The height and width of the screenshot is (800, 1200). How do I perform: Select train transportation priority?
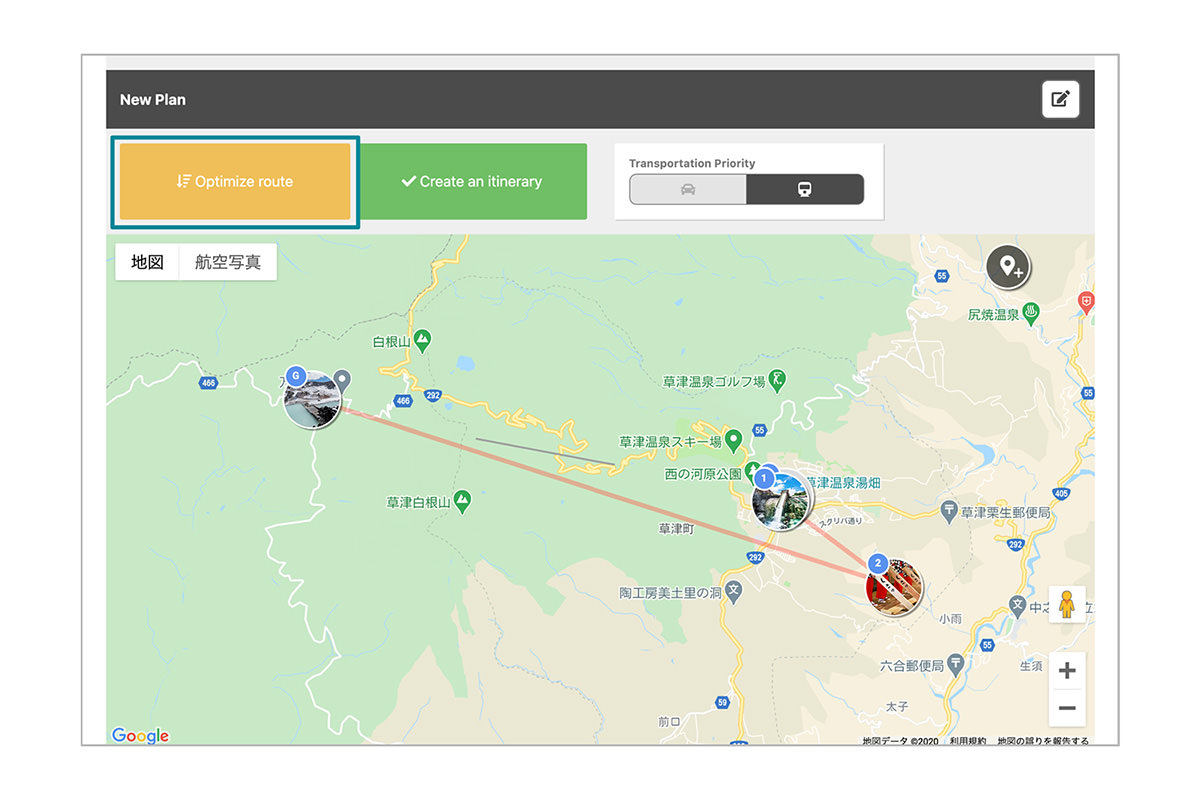pos(805,190)
